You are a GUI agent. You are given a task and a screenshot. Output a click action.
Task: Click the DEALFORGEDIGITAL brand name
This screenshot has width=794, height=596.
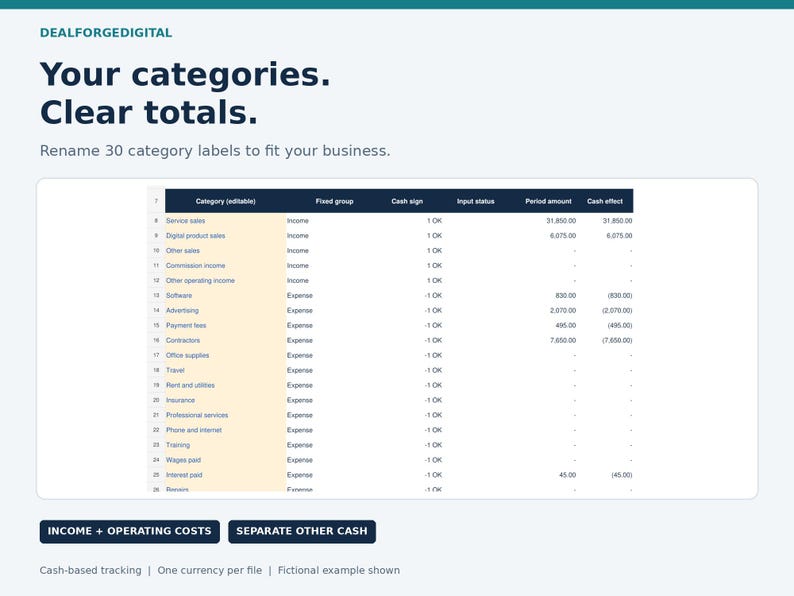tap(106, 33)
